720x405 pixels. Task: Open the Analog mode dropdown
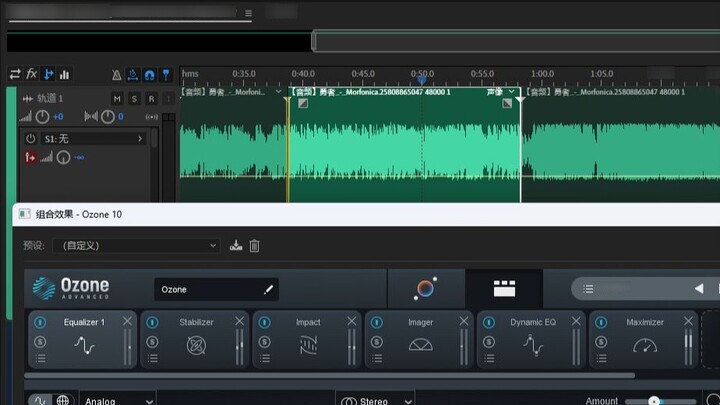tap(117, 400)
